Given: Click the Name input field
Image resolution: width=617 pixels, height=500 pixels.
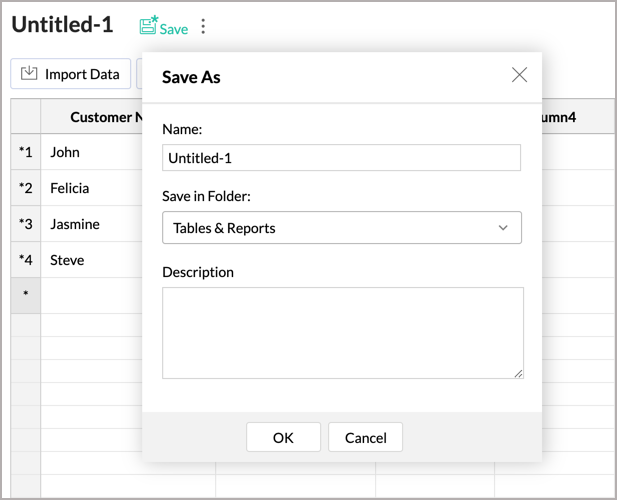Looking at the screenshot, I should pos(341,158).
